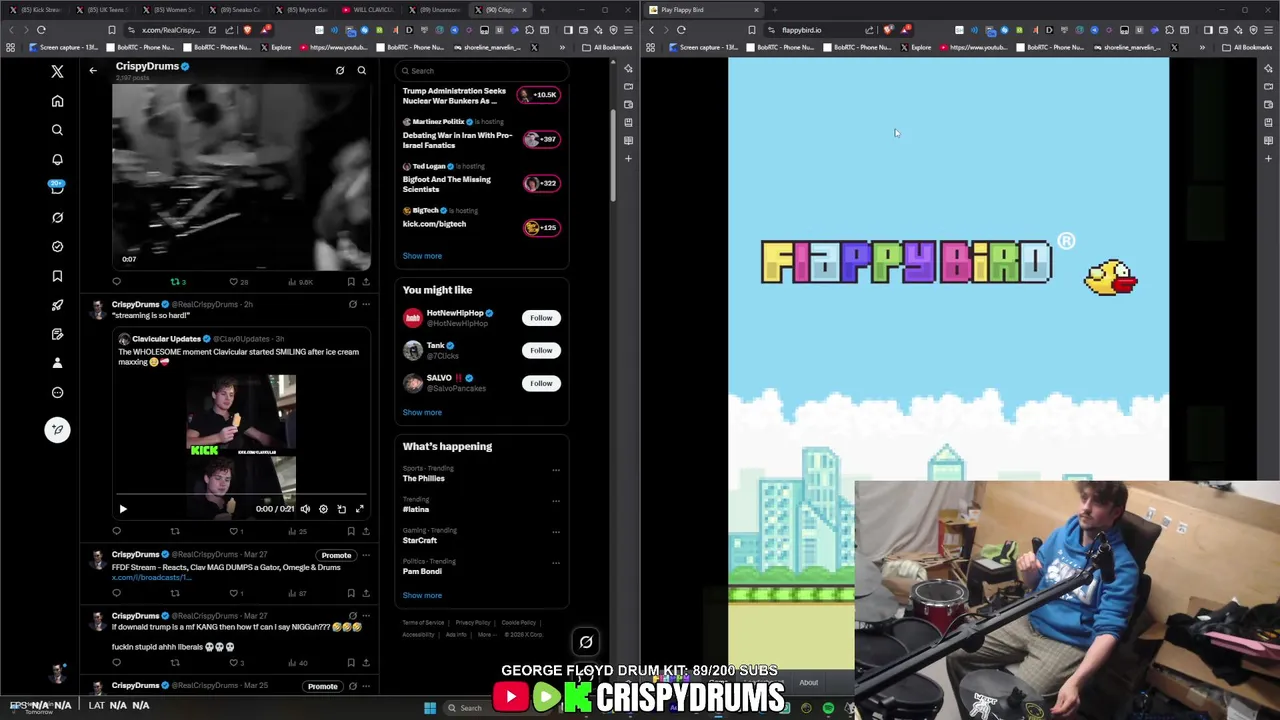Viewport: 1280px width, 720px height.
Task: Open the Premium rocket icon in sidebar
Action: coord(57,305)
